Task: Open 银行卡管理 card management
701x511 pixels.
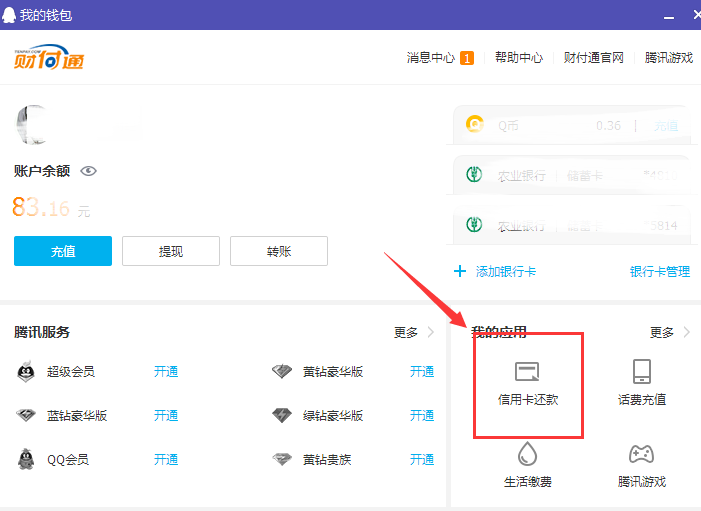Action: (x=660, y=271)
